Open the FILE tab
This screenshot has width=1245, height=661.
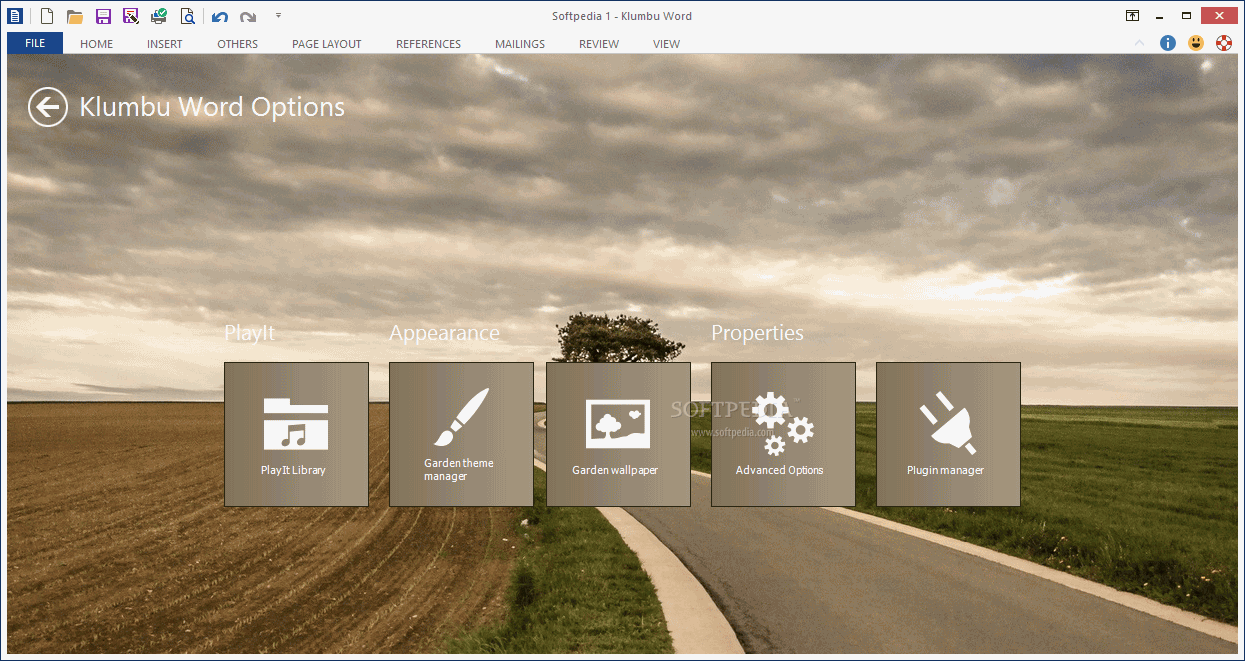[35, 43]
